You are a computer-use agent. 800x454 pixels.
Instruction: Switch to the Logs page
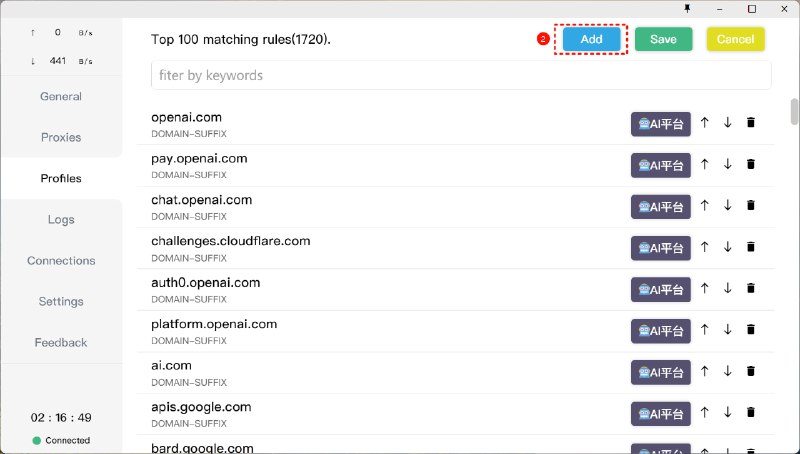(61, 219)
